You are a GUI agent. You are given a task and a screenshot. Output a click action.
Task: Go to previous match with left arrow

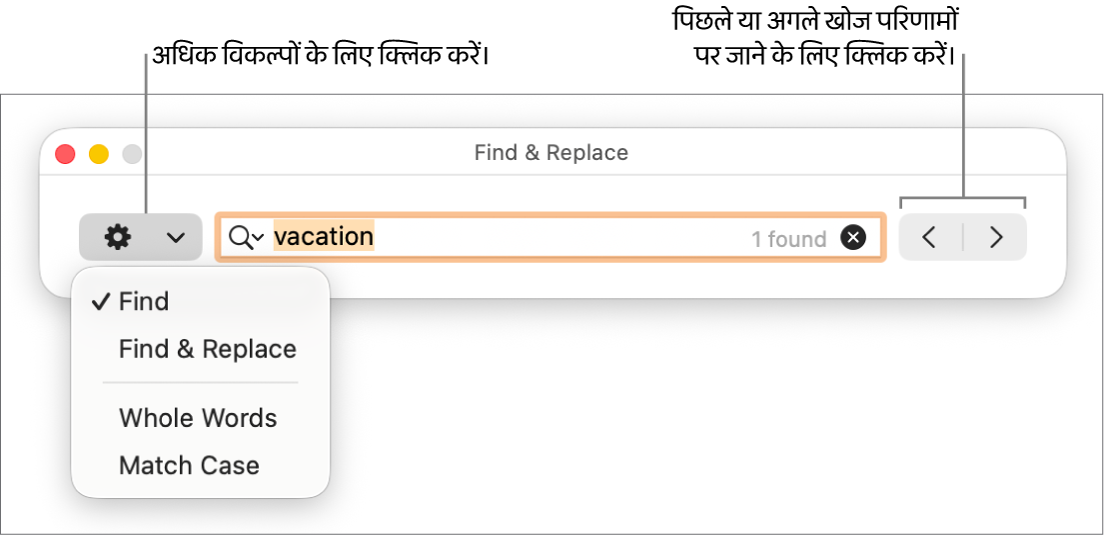click(929, 237)
